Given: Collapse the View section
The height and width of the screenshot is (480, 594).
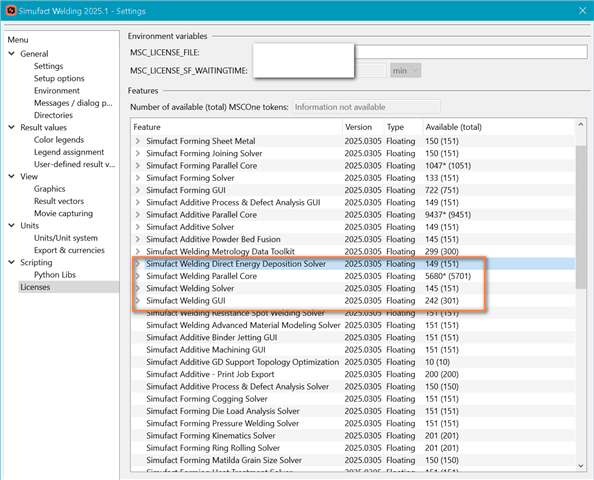Looking at the screenshot, I should click(12, 176).
